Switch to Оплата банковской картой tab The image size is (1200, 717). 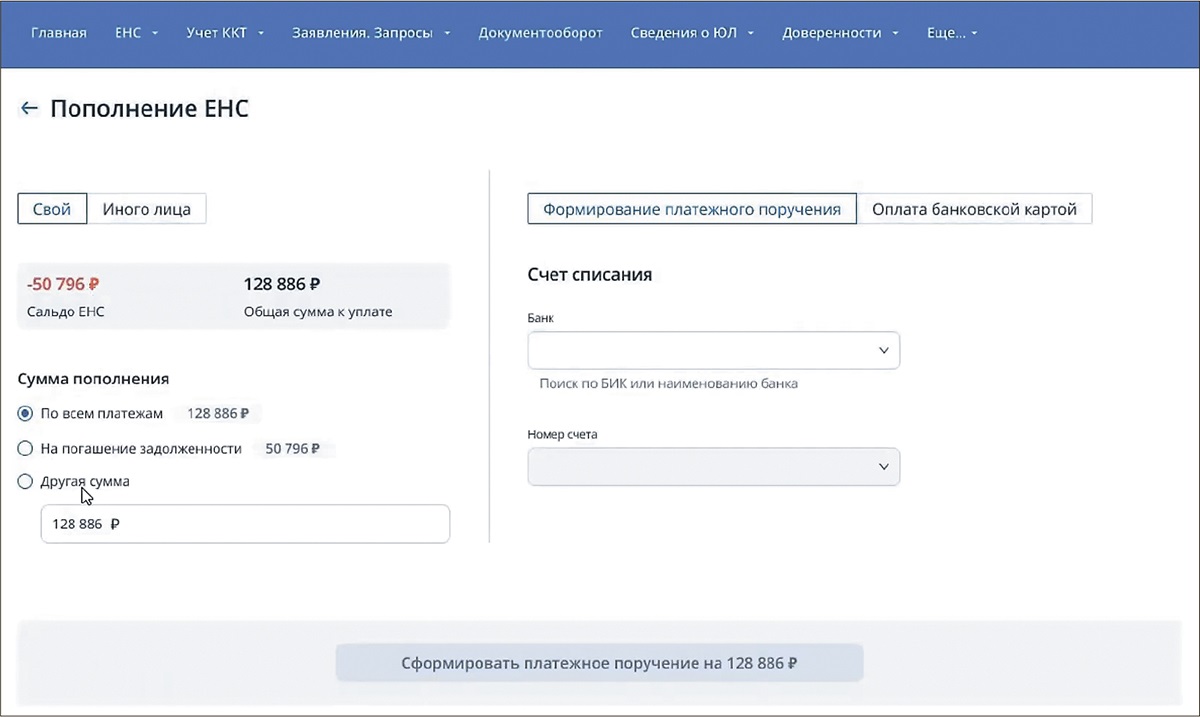pyautogui.click(x=974, y=209)
